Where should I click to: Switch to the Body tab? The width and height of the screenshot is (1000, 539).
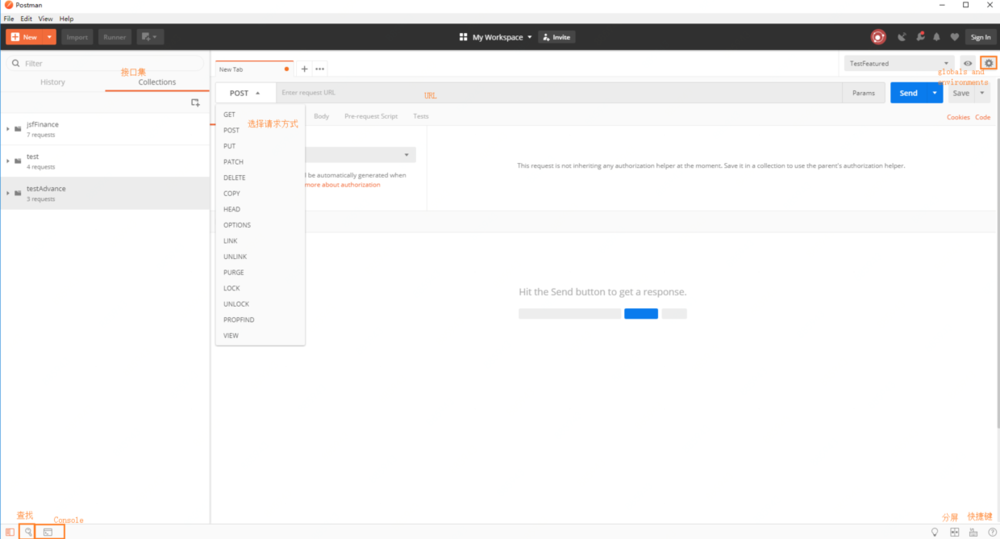pyautogui.click(x=321, y=116)
